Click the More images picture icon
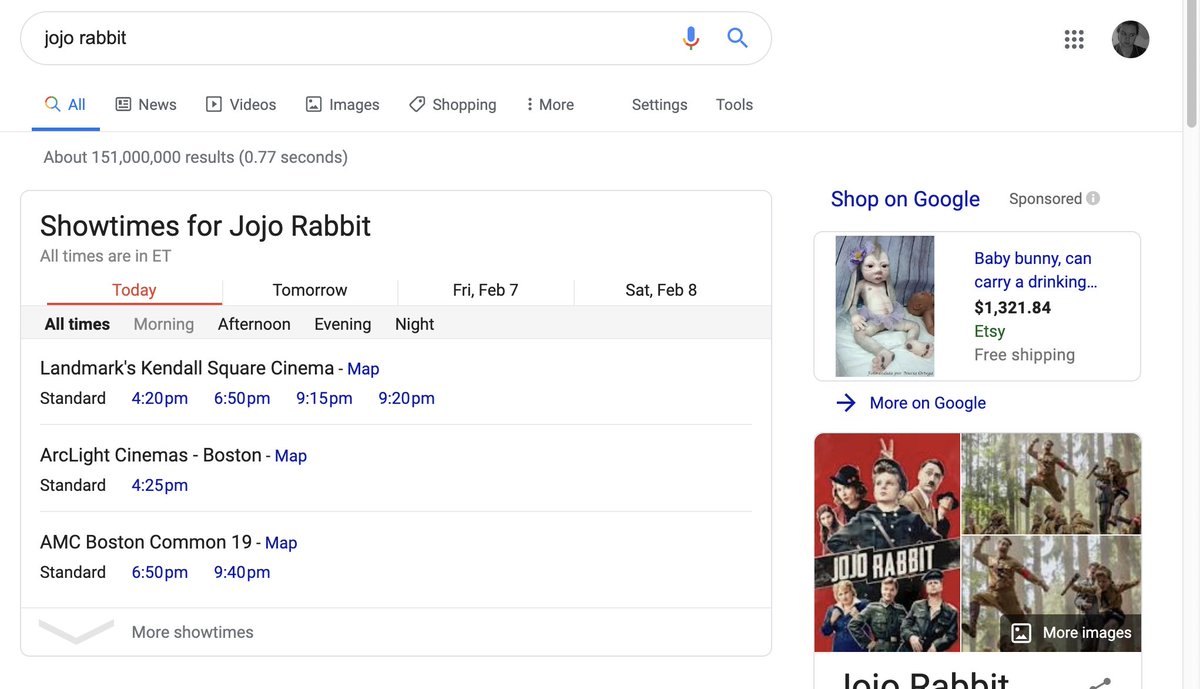The height and width of the screenshot is (689, 1200). tap(1021, 633)
